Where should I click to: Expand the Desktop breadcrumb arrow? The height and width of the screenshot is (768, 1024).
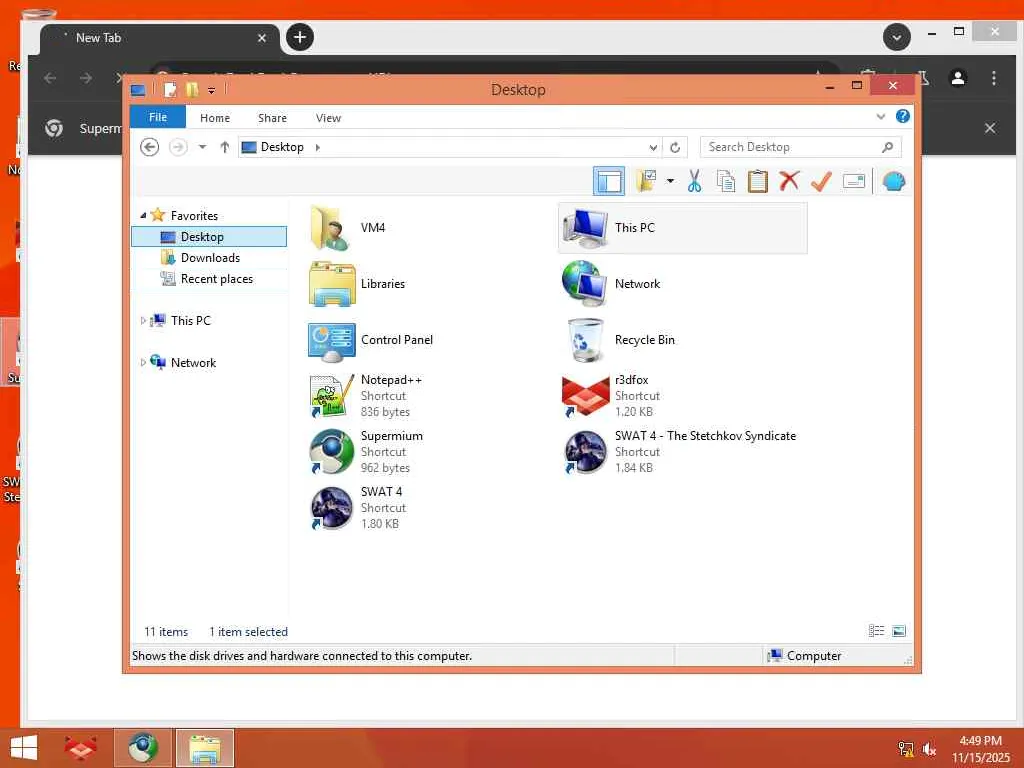click(x=317, y=147)
